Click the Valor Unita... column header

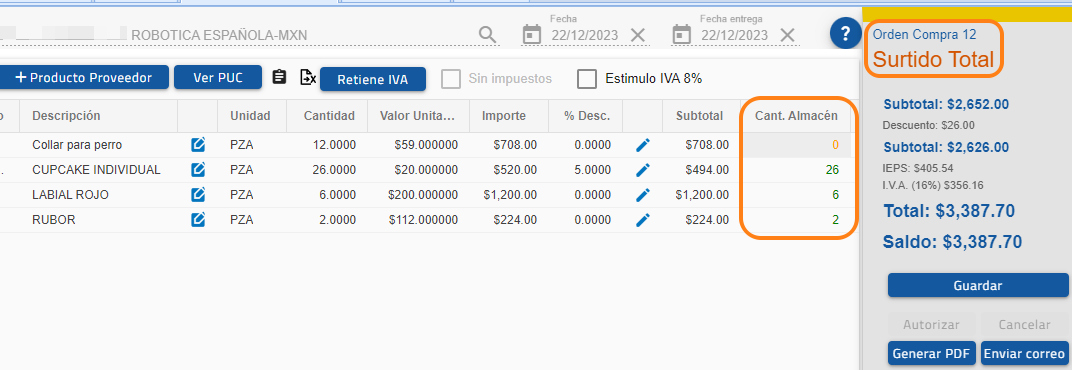point(417,116)
